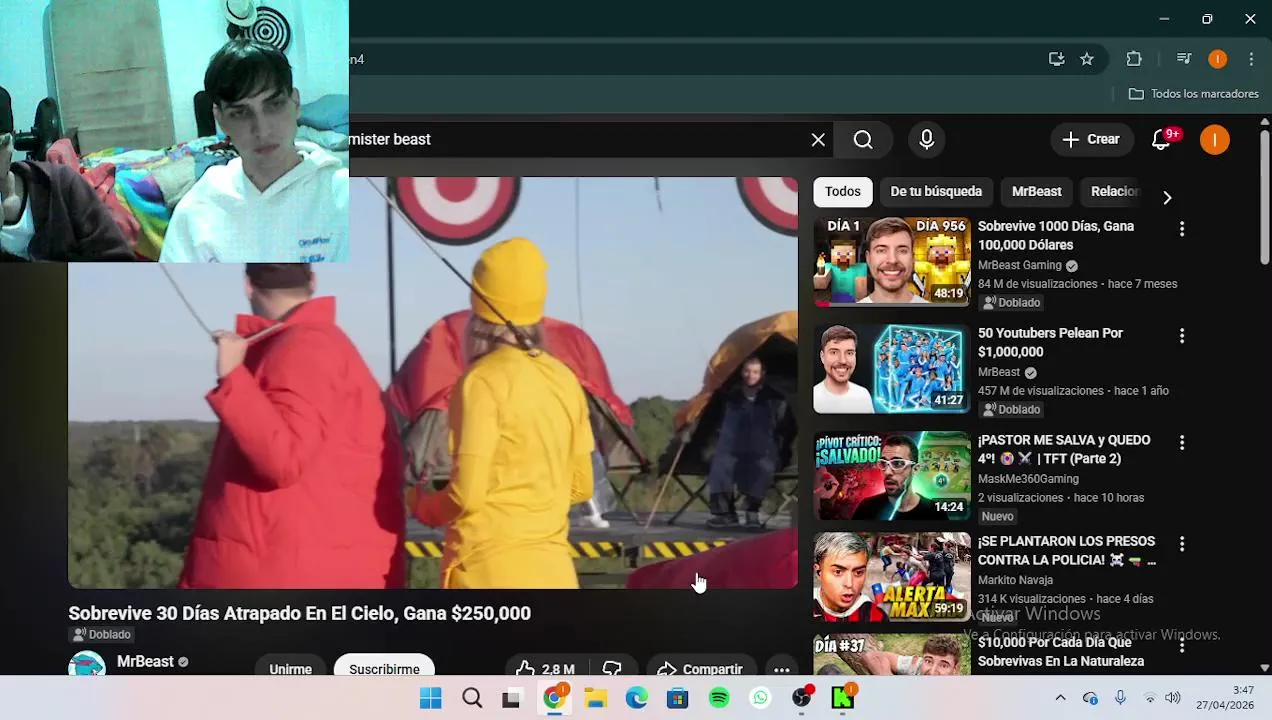Image resolution: width=1272 pixels, height=720 pixels.
Task: Click the Compartir share button
Action: 700,667
